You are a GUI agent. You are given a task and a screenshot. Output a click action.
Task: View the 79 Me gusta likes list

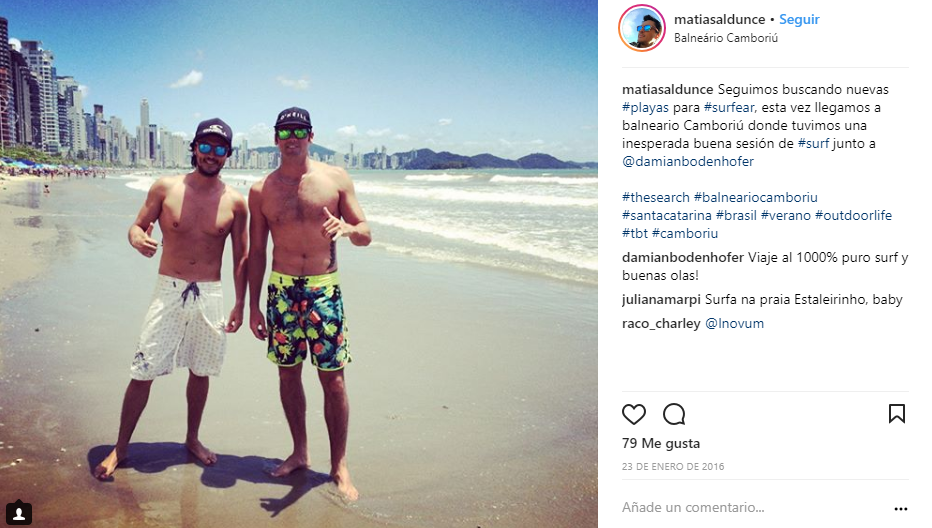click(x=661, y=444)
